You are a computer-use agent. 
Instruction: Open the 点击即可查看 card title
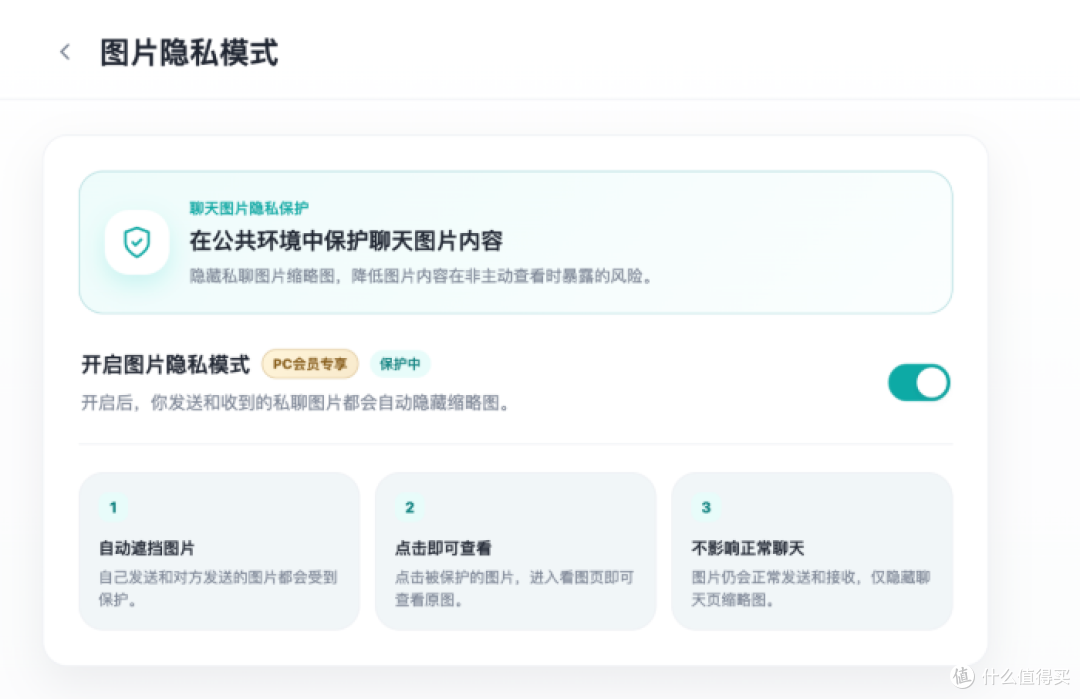click(x=443, y=548)
